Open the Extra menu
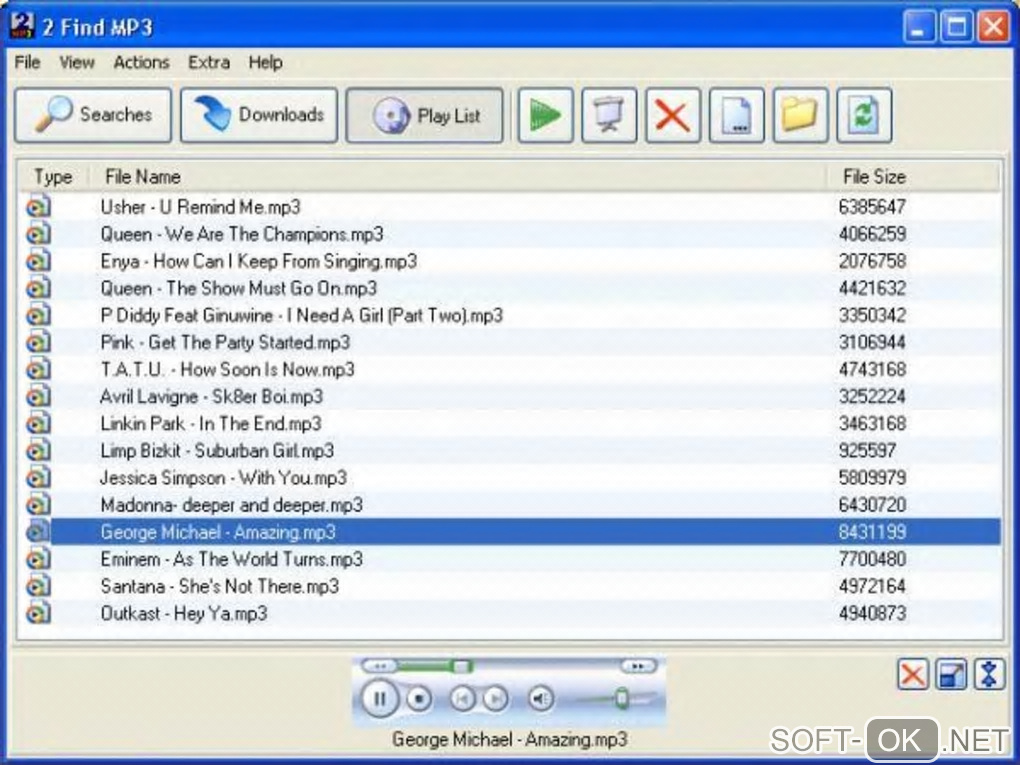This screenshot has width=1020, height=765. (x=209, y=62)
